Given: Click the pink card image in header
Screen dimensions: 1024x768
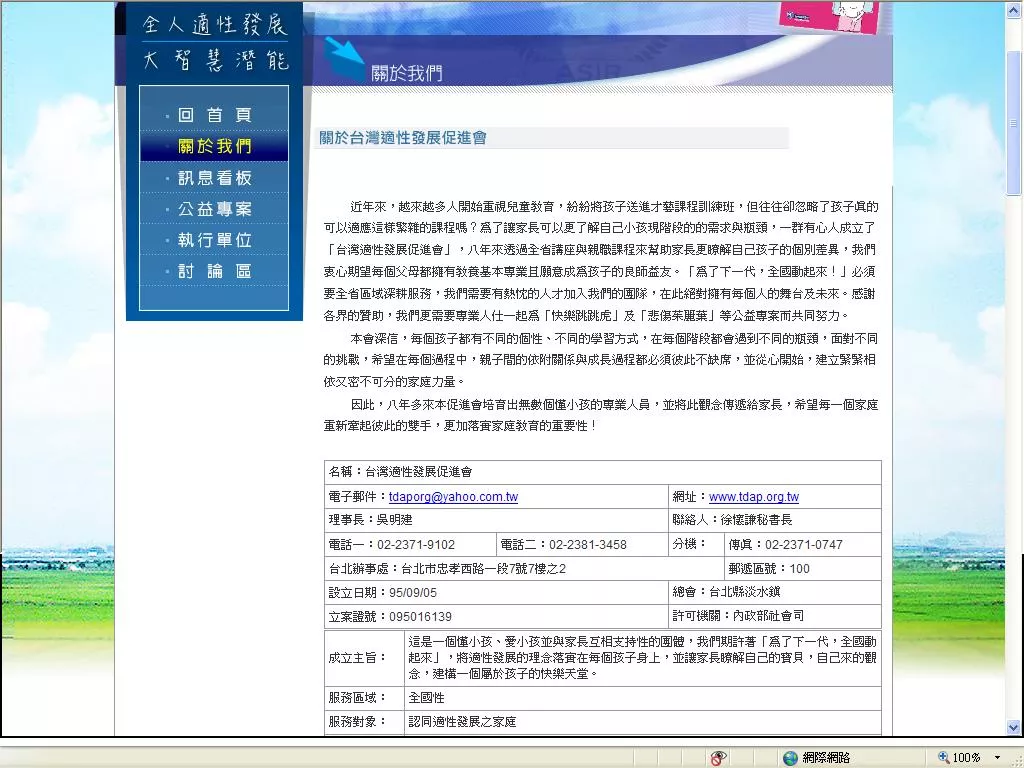Looking at the screenshot, I should tap(828, 16).
